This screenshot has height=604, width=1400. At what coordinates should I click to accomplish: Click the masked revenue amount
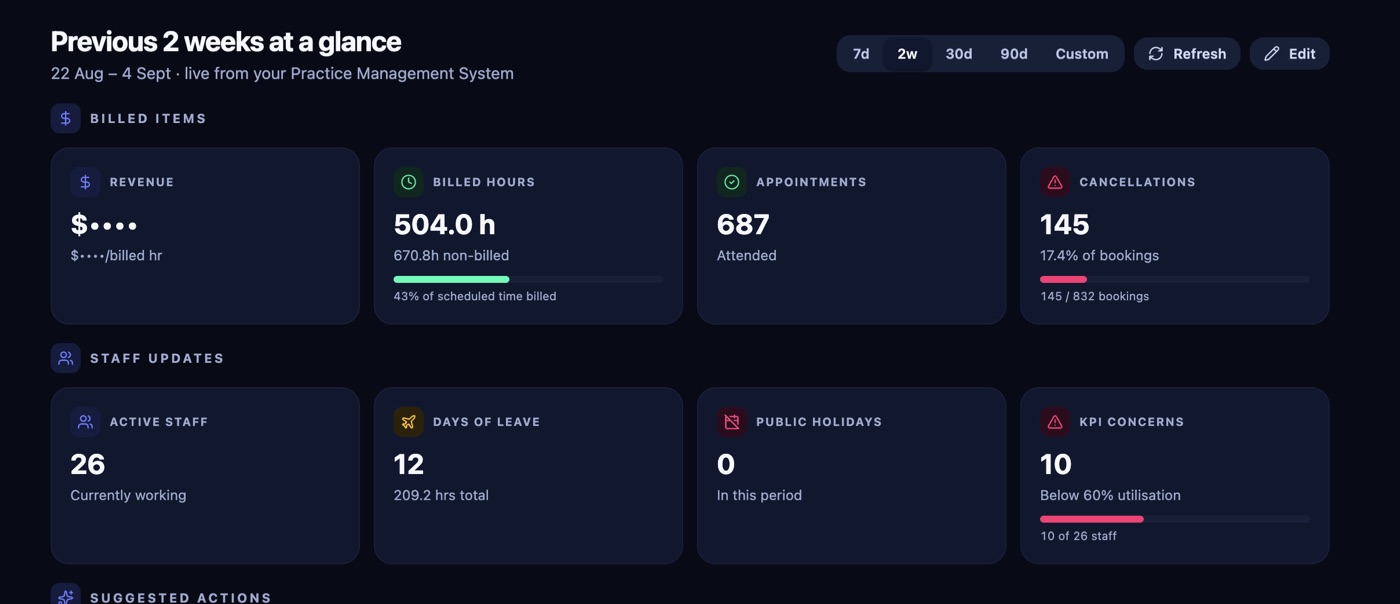pyautogui.click(x=104, y=224)
